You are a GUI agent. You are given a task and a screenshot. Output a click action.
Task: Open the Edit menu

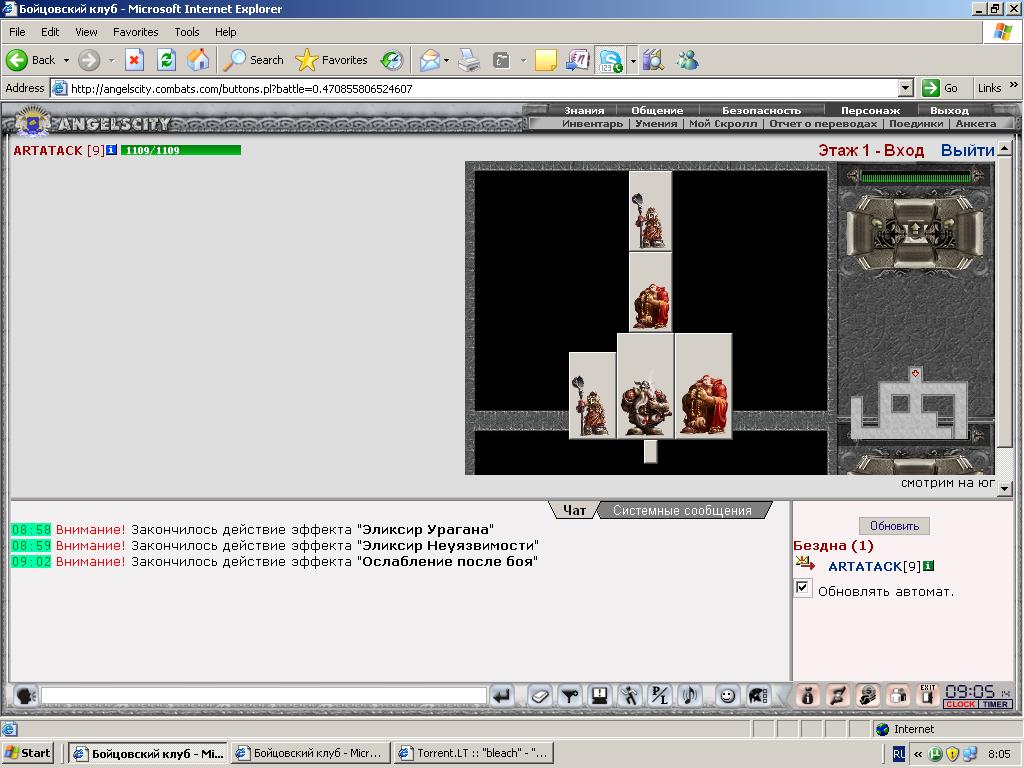[x=50, y=32]
